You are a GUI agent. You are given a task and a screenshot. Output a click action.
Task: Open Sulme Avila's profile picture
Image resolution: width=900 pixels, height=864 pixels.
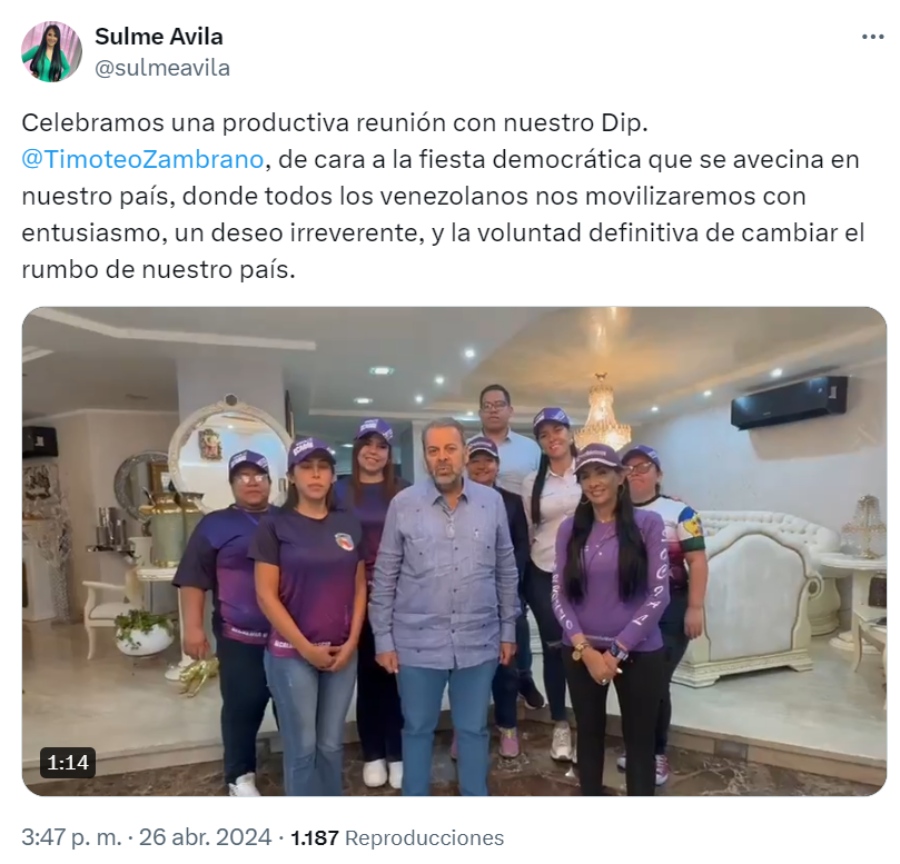(52, 52)
